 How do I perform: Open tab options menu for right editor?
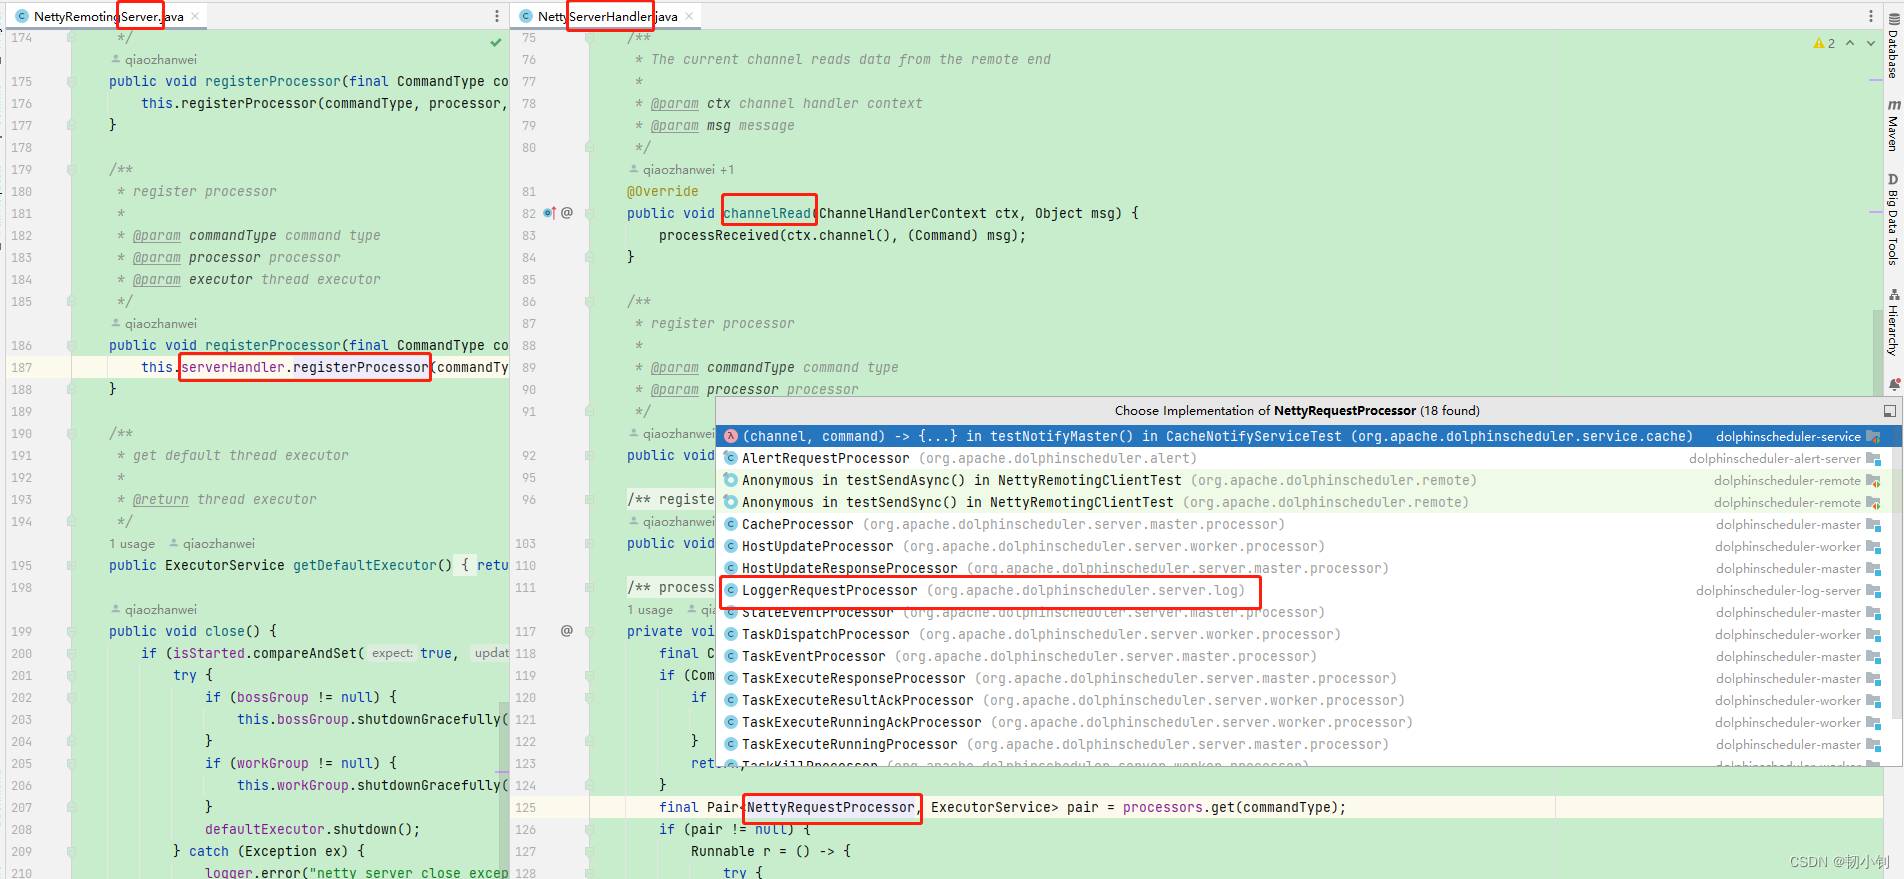pyautogui.click(x=1871, y=16)
